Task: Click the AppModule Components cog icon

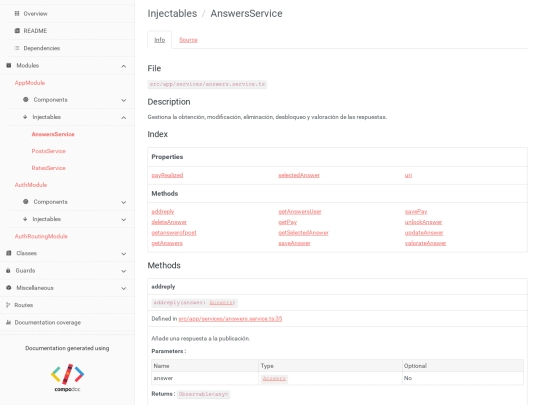Action: [26, 100]
